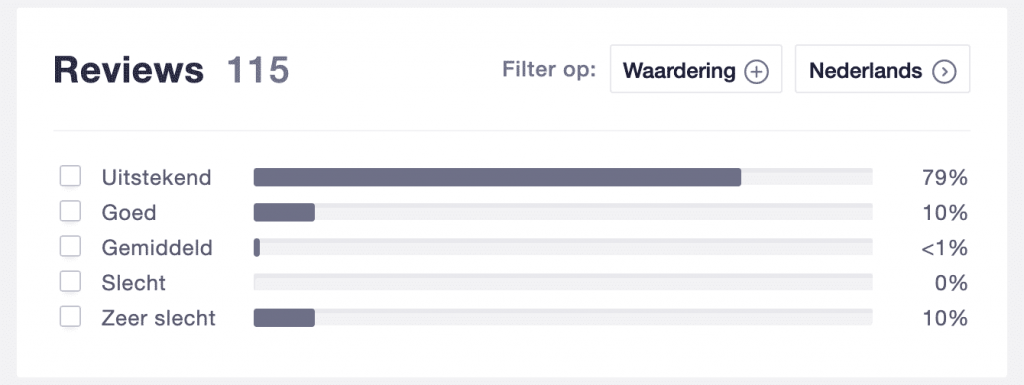The height and width of the screenshot is (385, 1024).
Task: Click the empty Slecht progress bar
Action: (x=563, y=283)
